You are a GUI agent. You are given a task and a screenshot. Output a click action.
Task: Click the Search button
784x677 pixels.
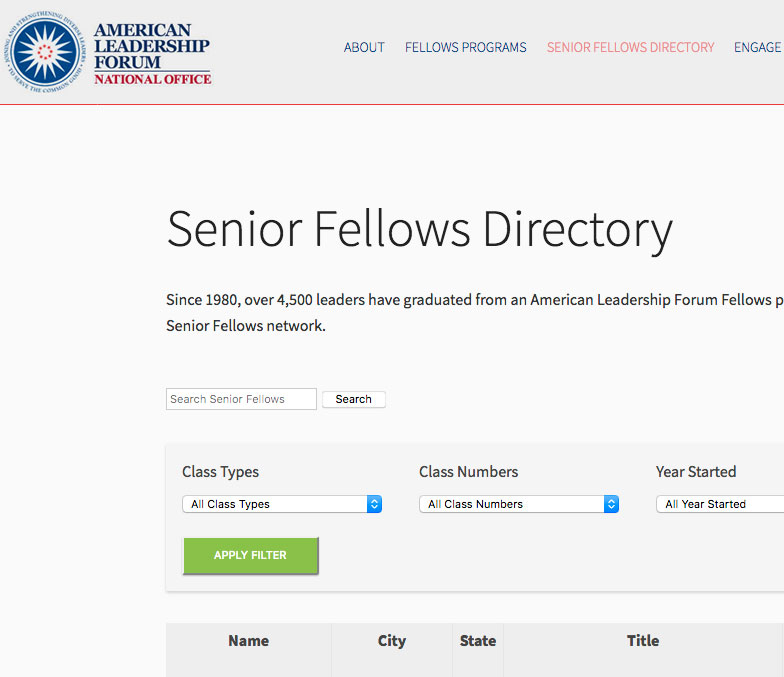pos(354,400)
